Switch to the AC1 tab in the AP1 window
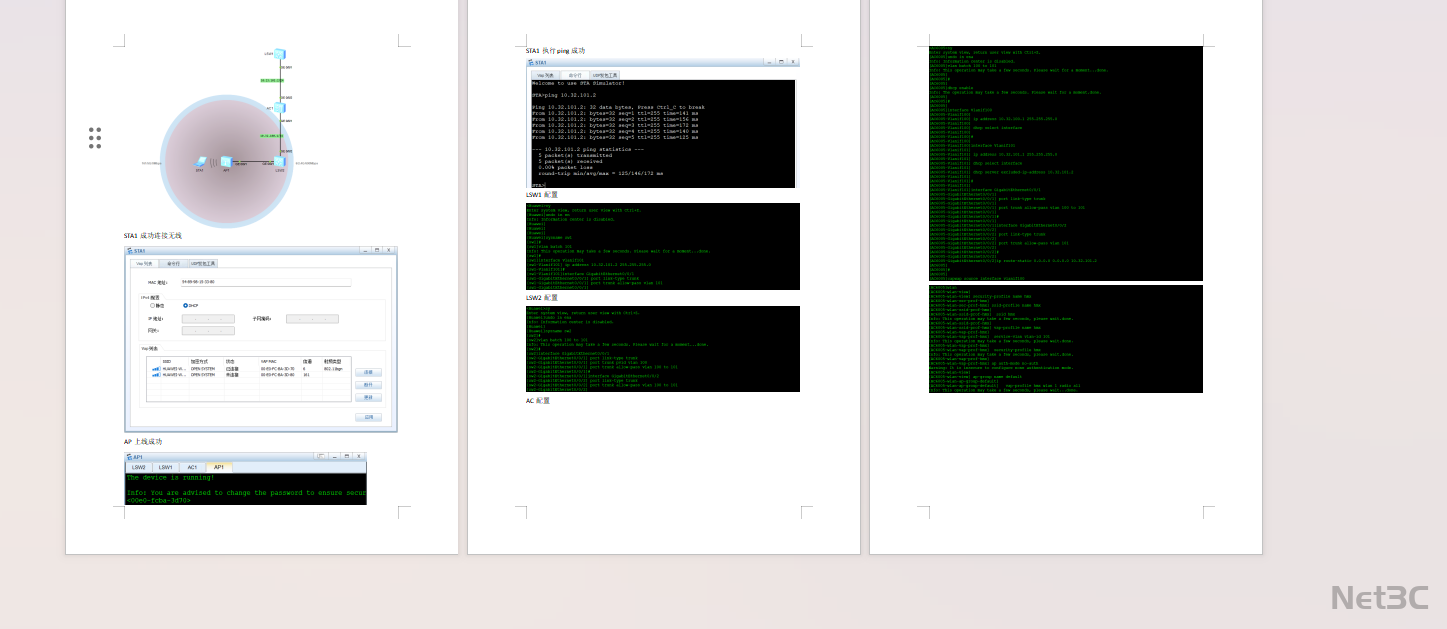This screenshot has height=629, width=1447. click(192, 467)
